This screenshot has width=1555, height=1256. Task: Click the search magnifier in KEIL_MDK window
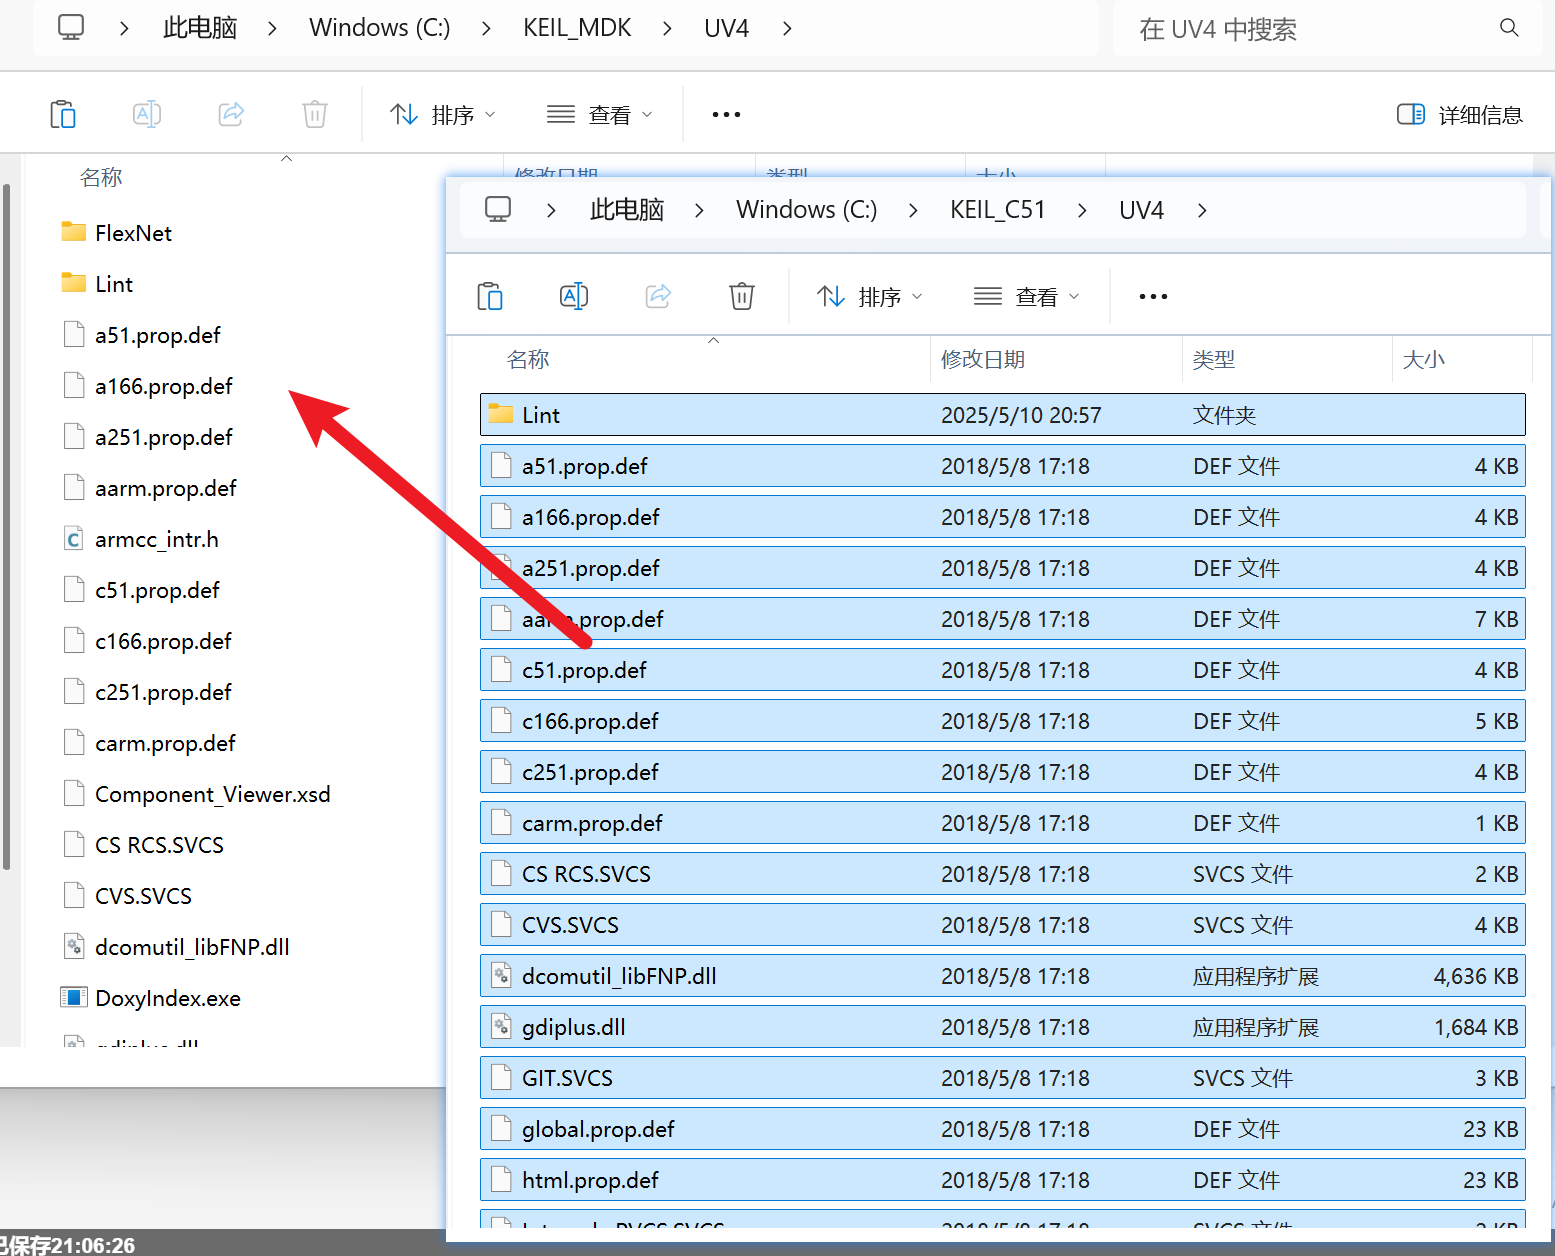tap(1509, 28)
